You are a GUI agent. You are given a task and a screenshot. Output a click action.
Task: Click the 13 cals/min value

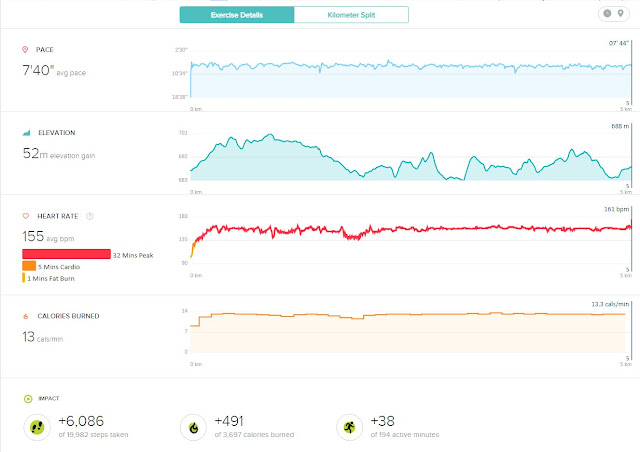[x=42, y=337]
